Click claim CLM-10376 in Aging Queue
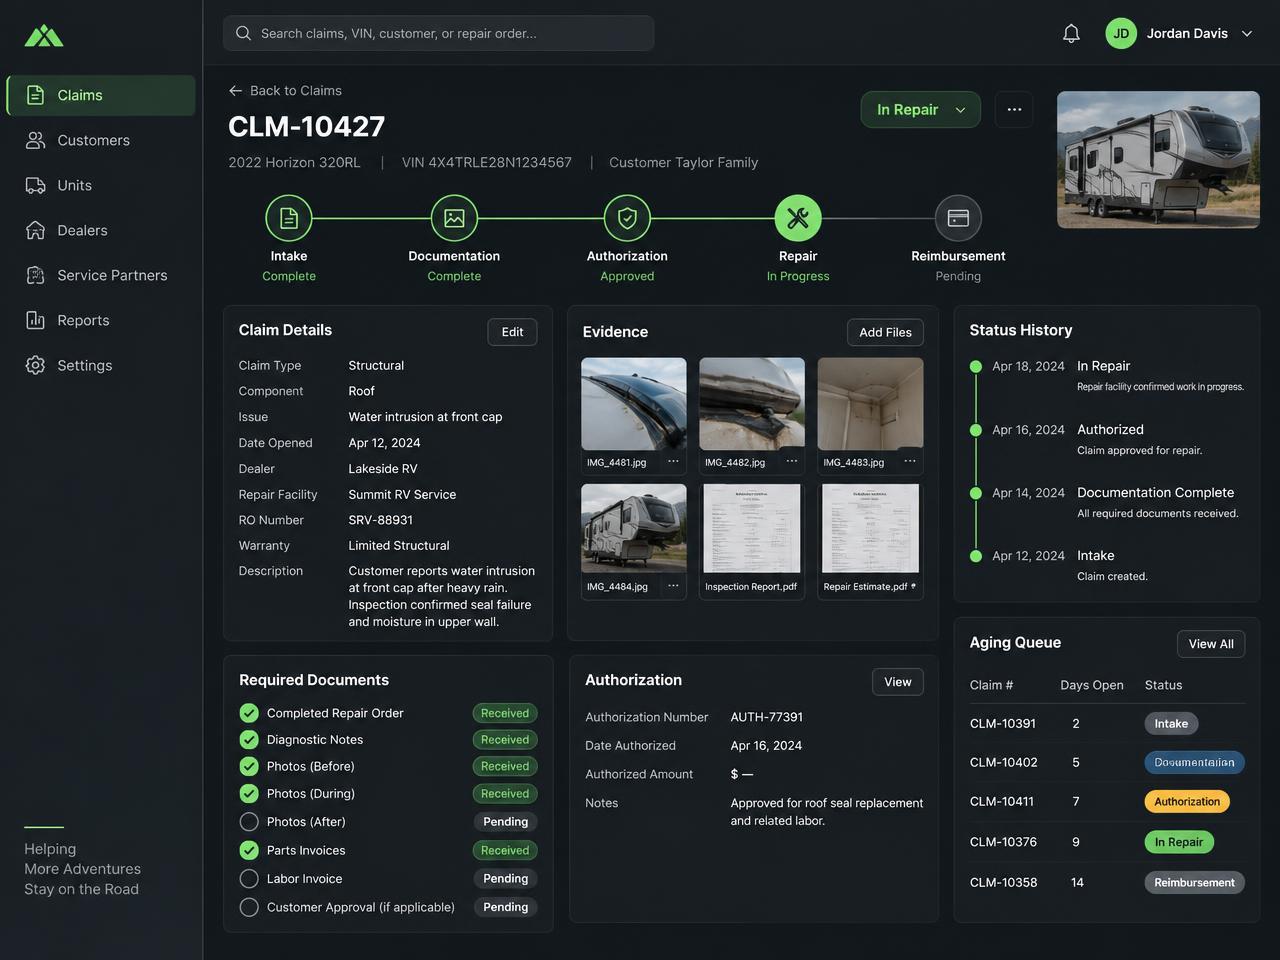The width and height of the screenshot is (1280, 960). click(1003, 842)
